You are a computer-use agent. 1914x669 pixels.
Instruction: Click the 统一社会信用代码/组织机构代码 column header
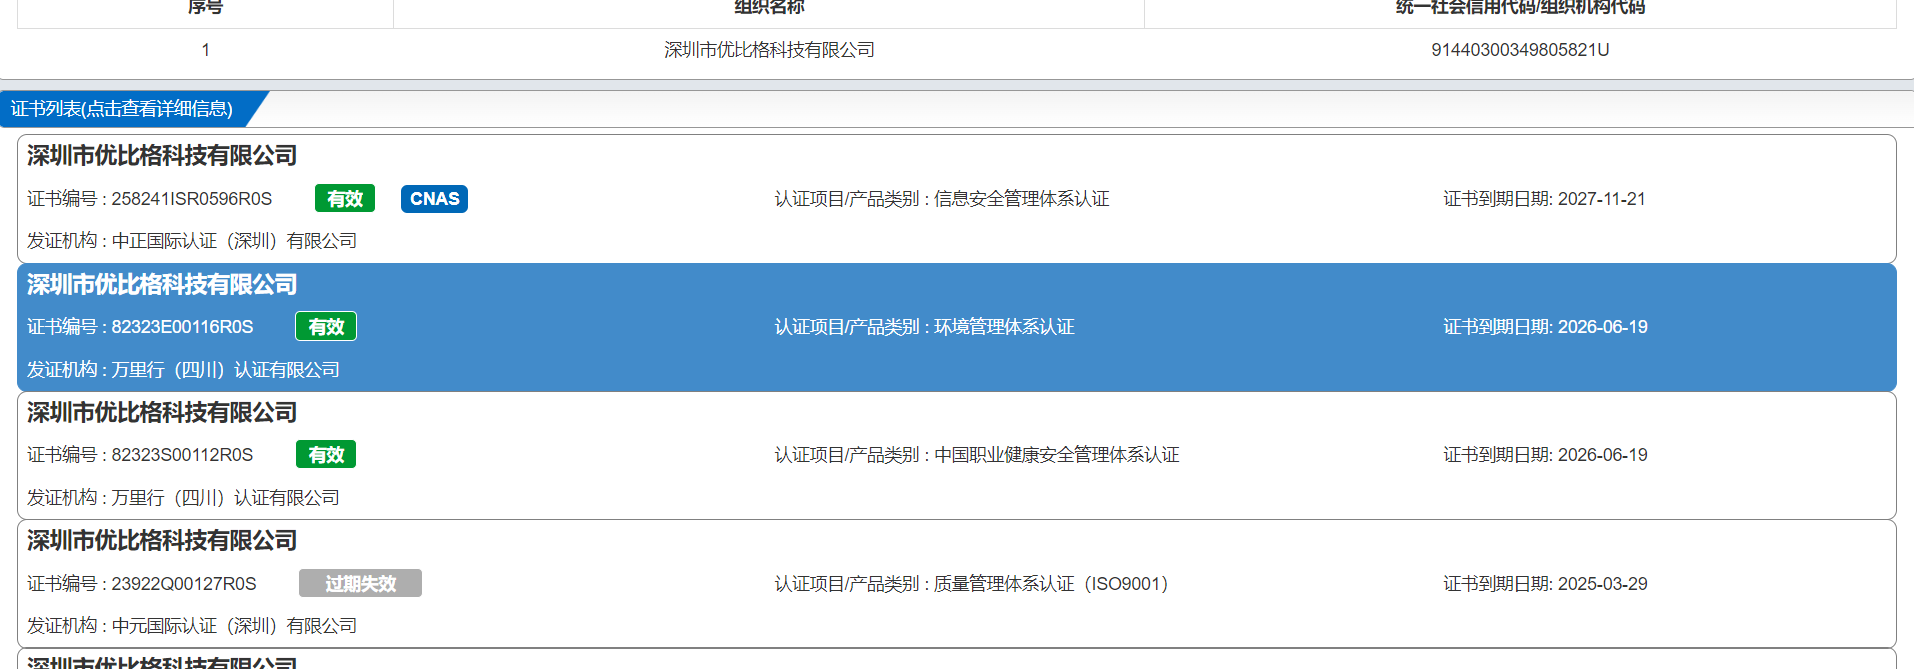click(x=1520, y=7)
